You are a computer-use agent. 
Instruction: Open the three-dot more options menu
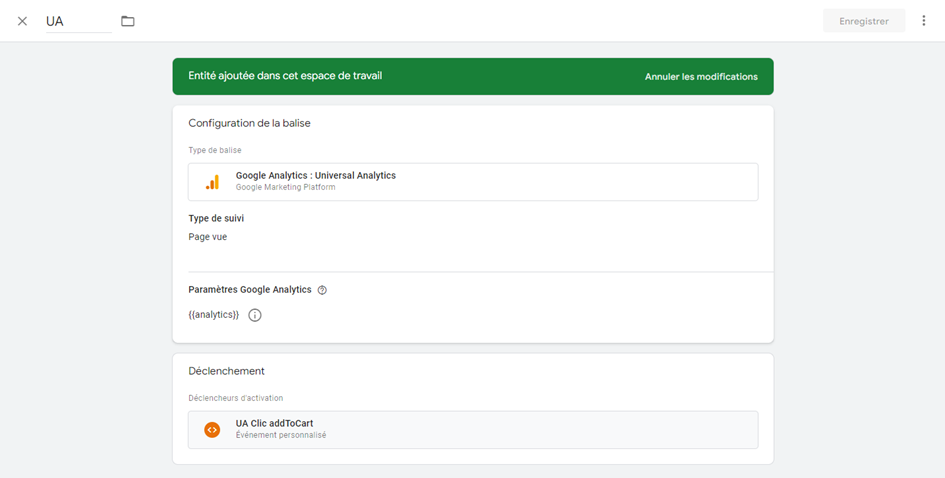coord(924,21)
